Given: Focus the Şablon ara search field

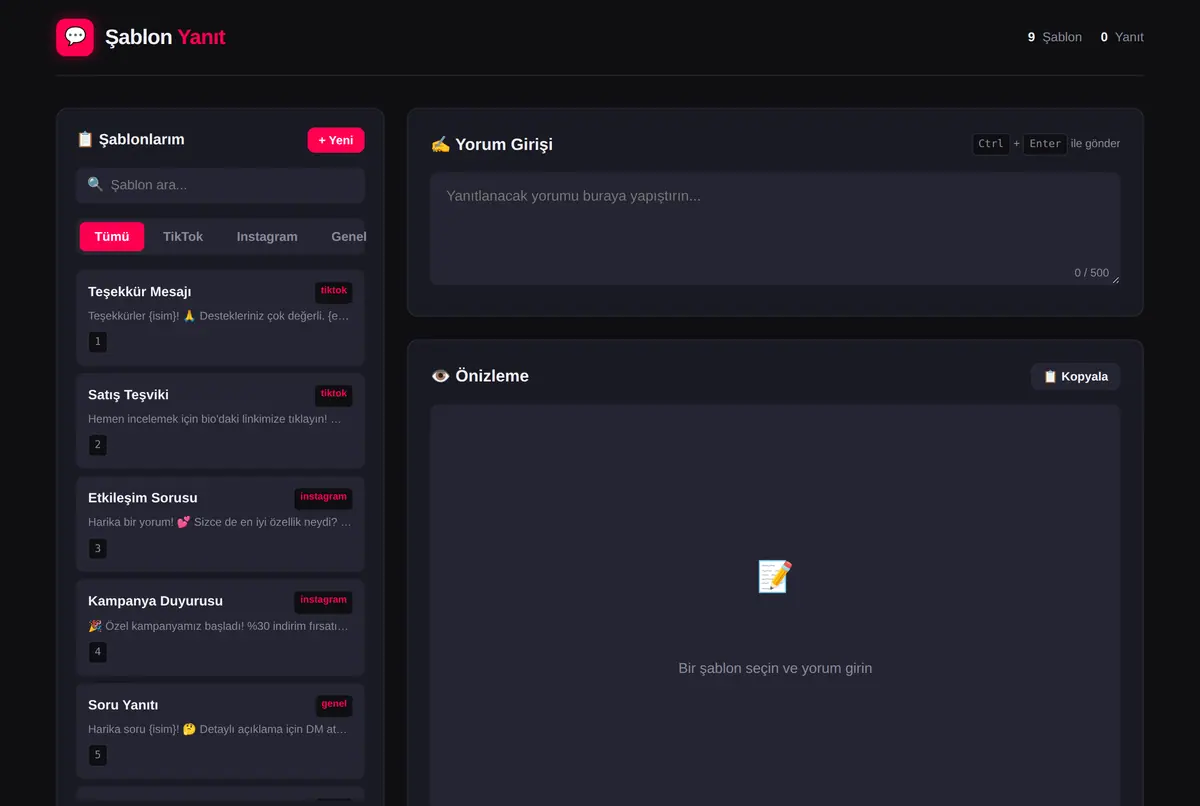Looking at the screenshot, I should (220, 185).
